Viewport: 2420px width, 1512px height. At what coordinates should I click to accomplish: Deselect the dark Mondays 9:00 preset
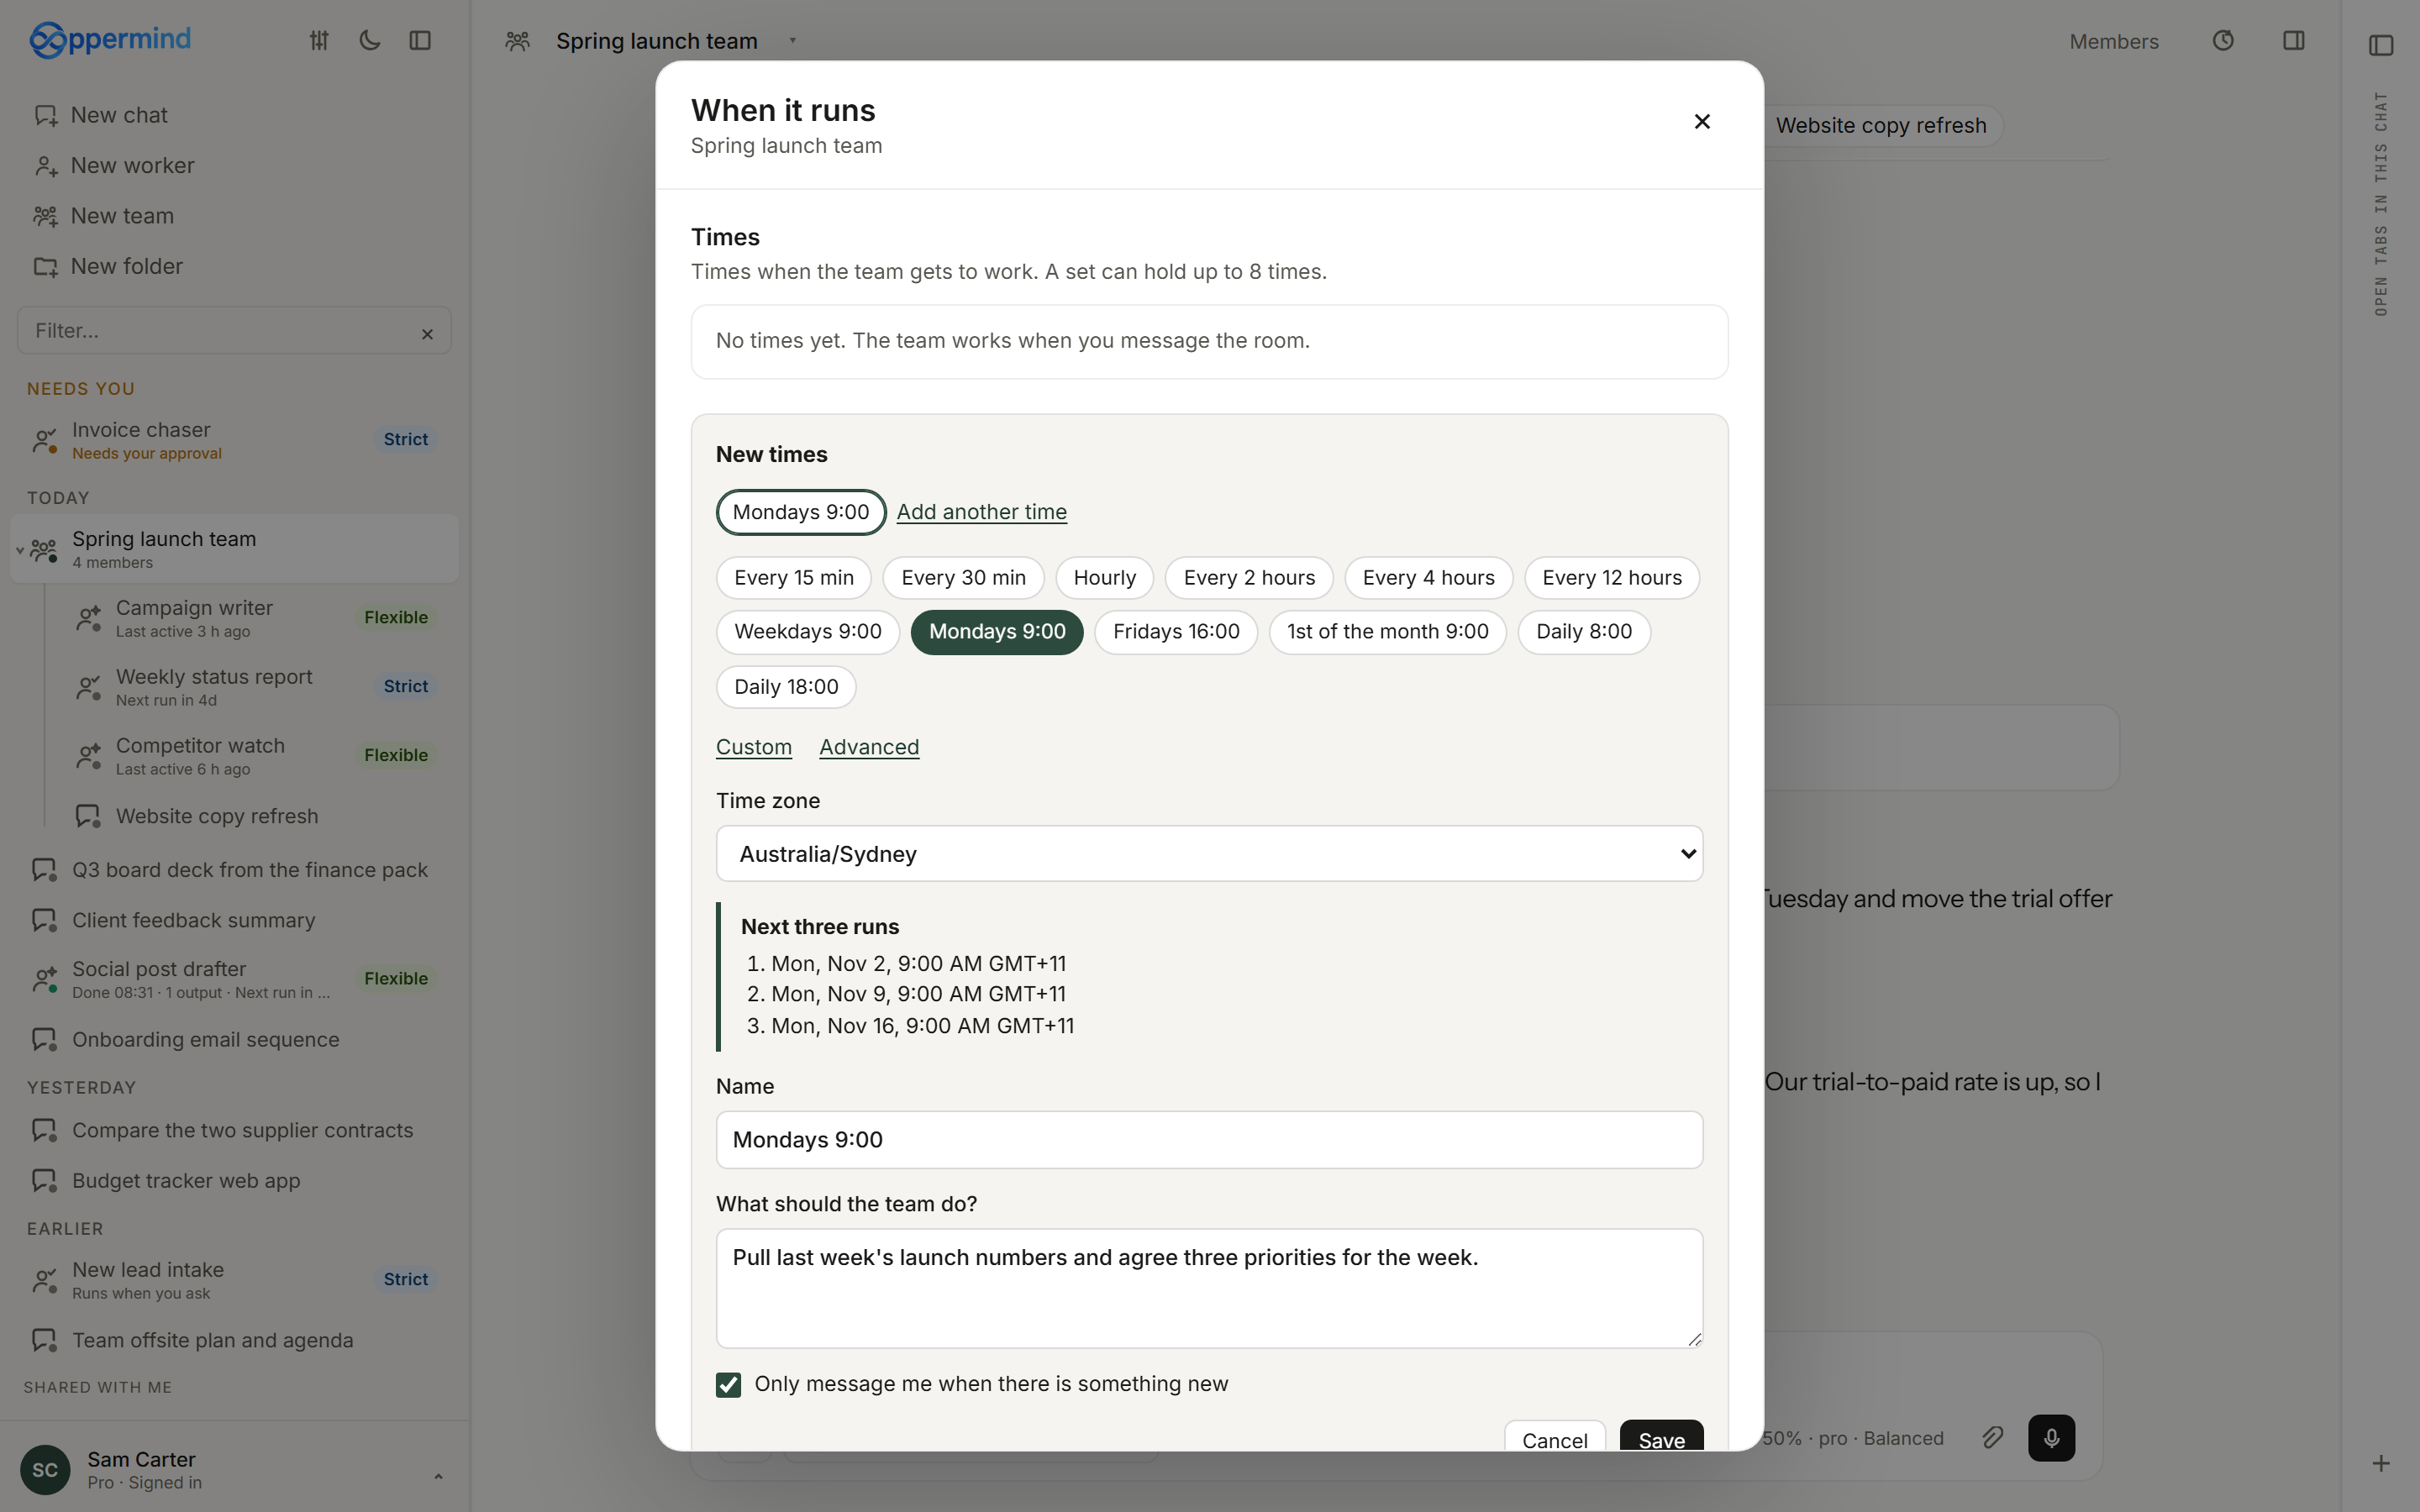pyautogui.click(x=996, y=632)
